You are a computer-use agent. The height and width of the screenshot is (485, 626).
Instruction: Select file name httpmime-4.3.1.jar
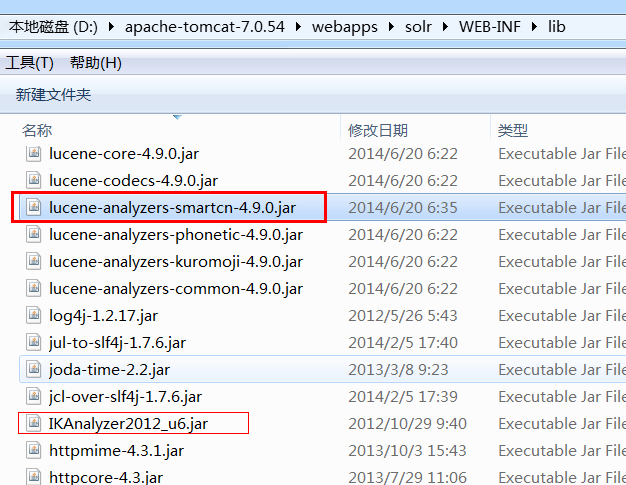(x=117, y=451)
